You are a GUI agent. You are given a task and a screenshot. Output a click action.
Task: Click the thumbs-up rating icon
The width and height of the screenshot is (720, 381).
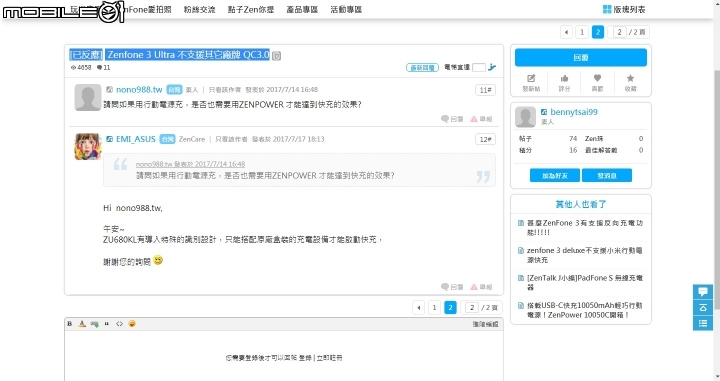564,78
